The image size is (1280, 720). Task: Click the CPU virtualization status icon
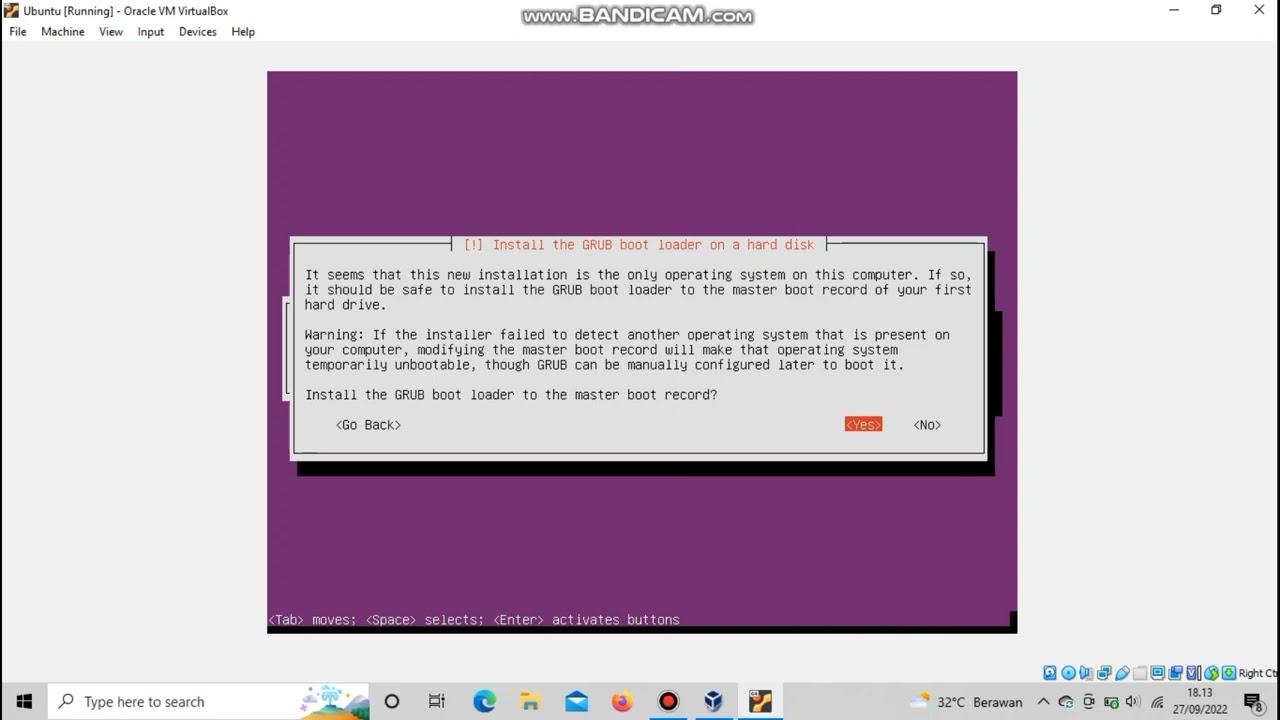tap(1194, 673)
